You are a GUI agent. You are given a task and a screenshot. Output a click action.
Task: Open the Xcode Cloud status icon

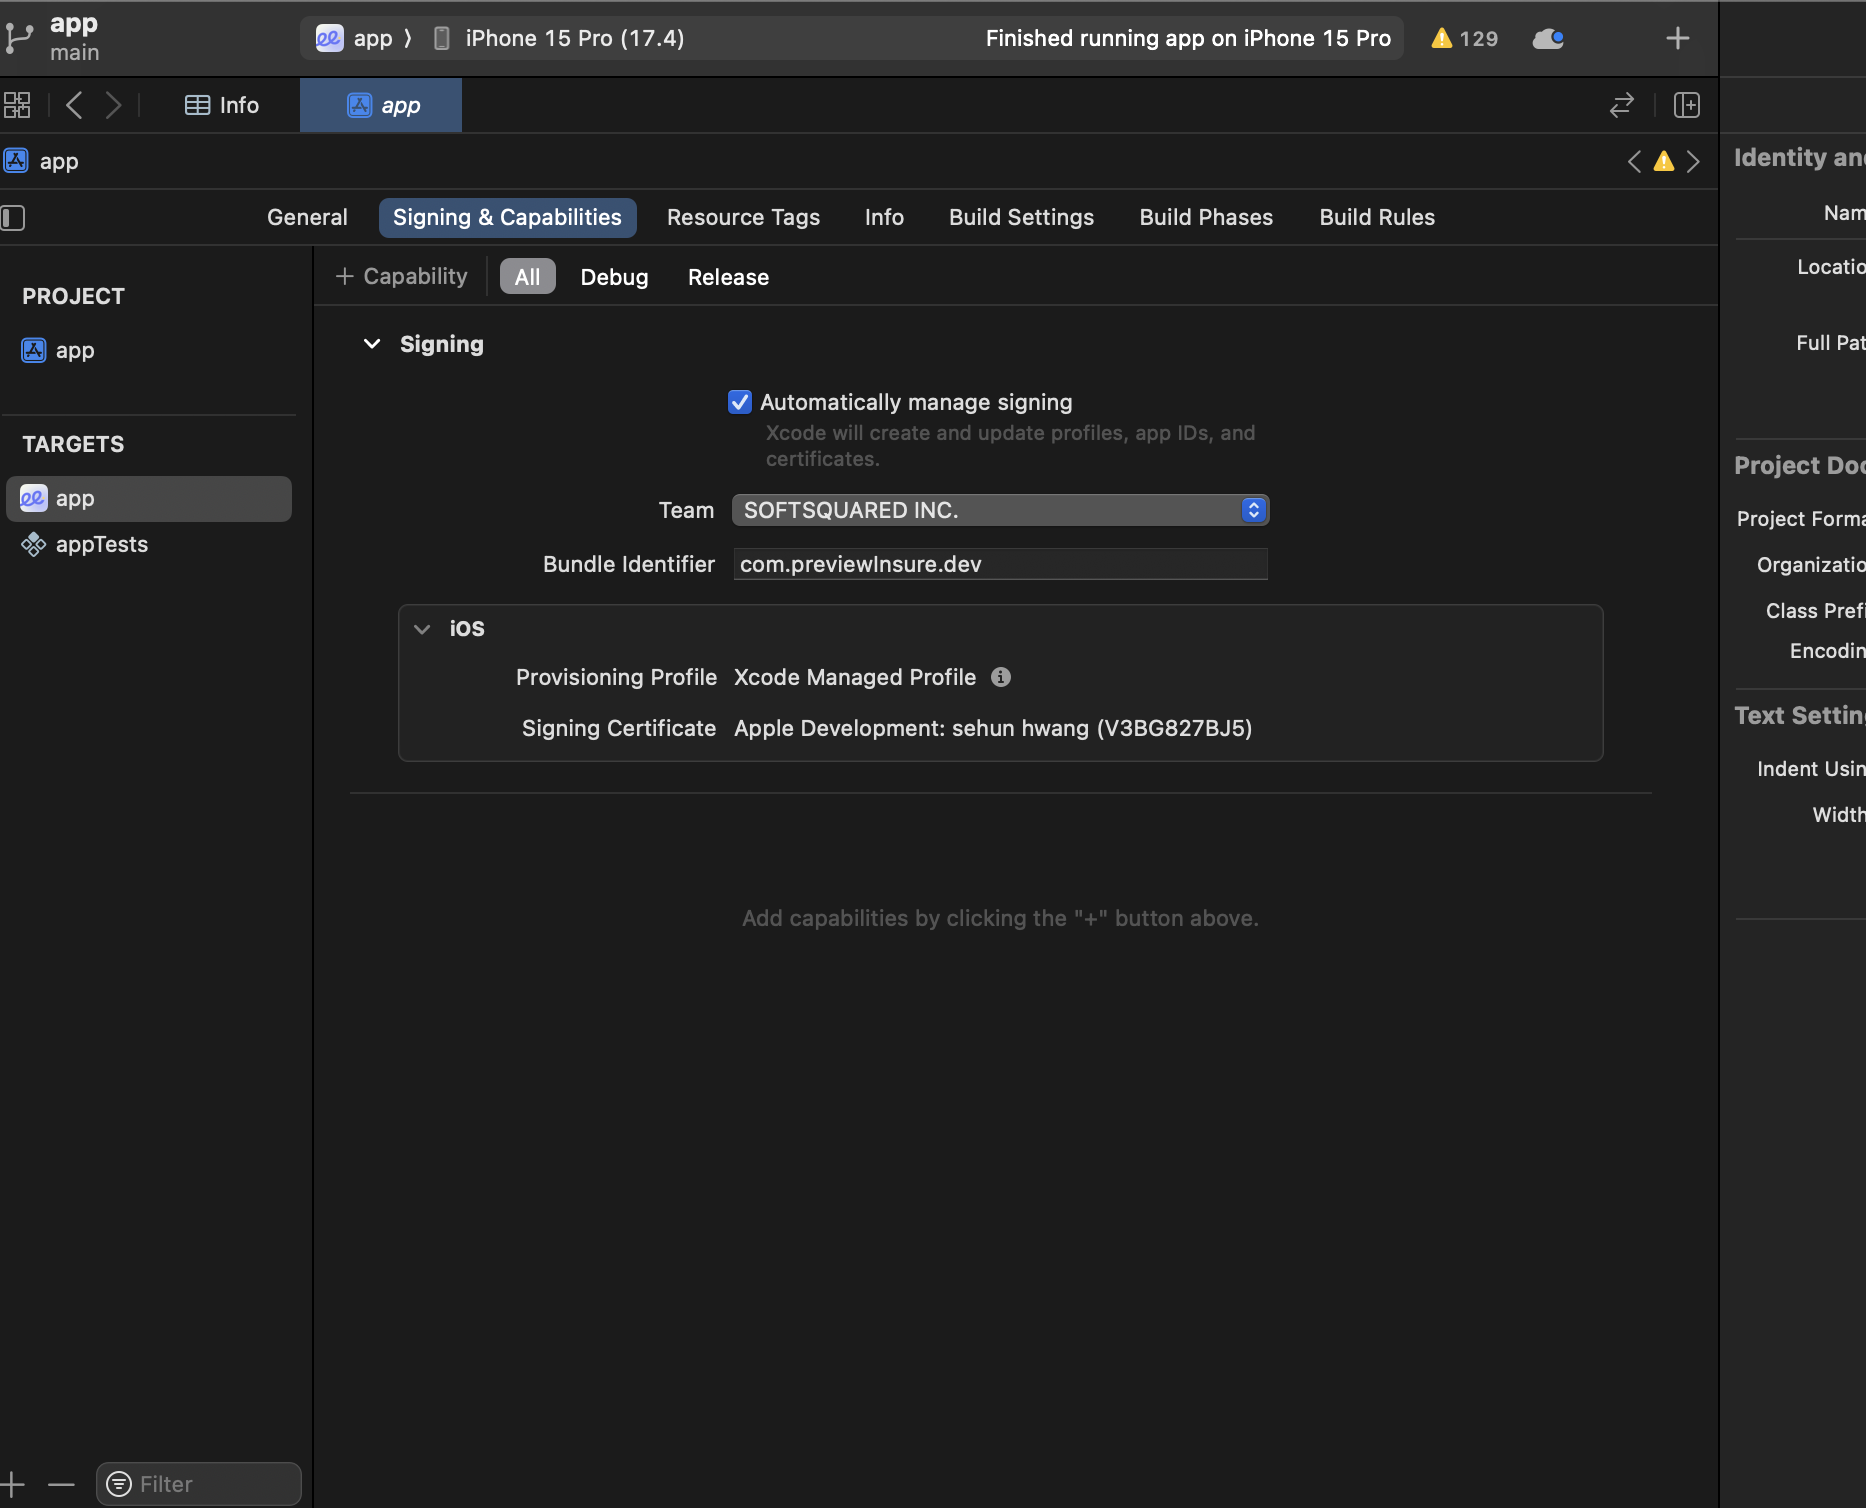tap(1548, 38)
